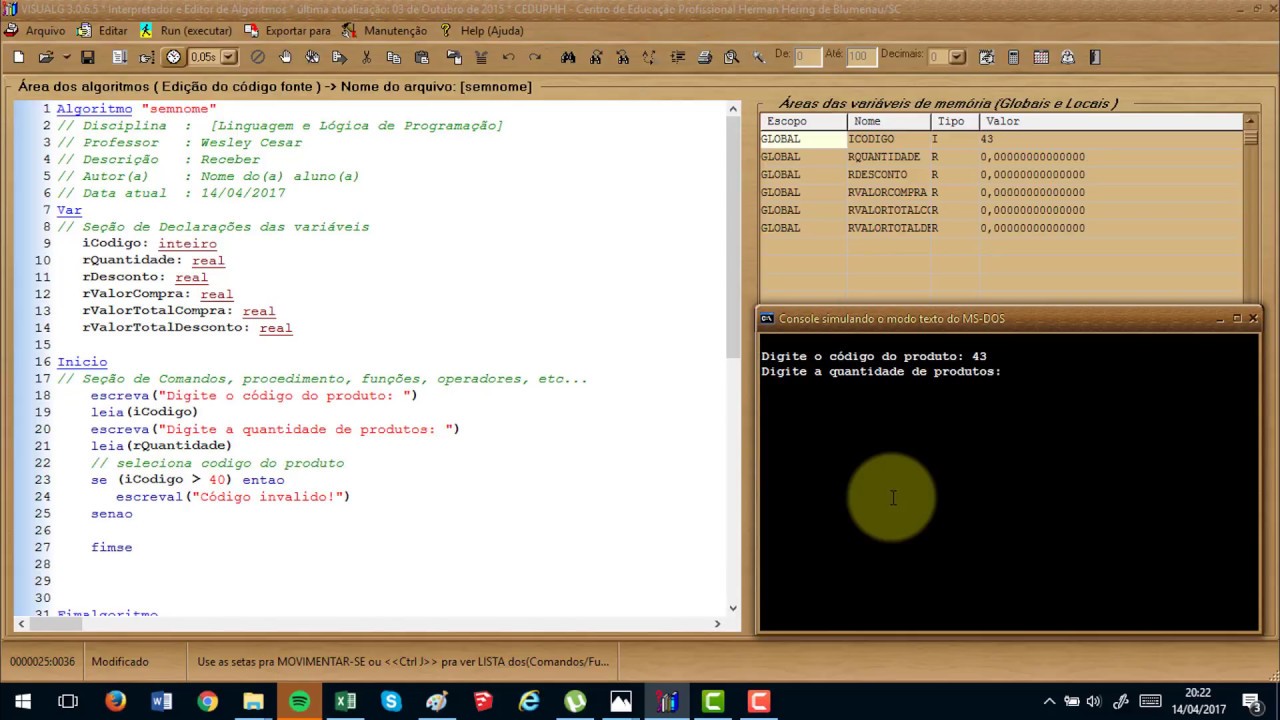Show hidden system tray icons
The width and height of the screenshot is (1280, 720).
pyautogui.click(x=1049, y=701)
